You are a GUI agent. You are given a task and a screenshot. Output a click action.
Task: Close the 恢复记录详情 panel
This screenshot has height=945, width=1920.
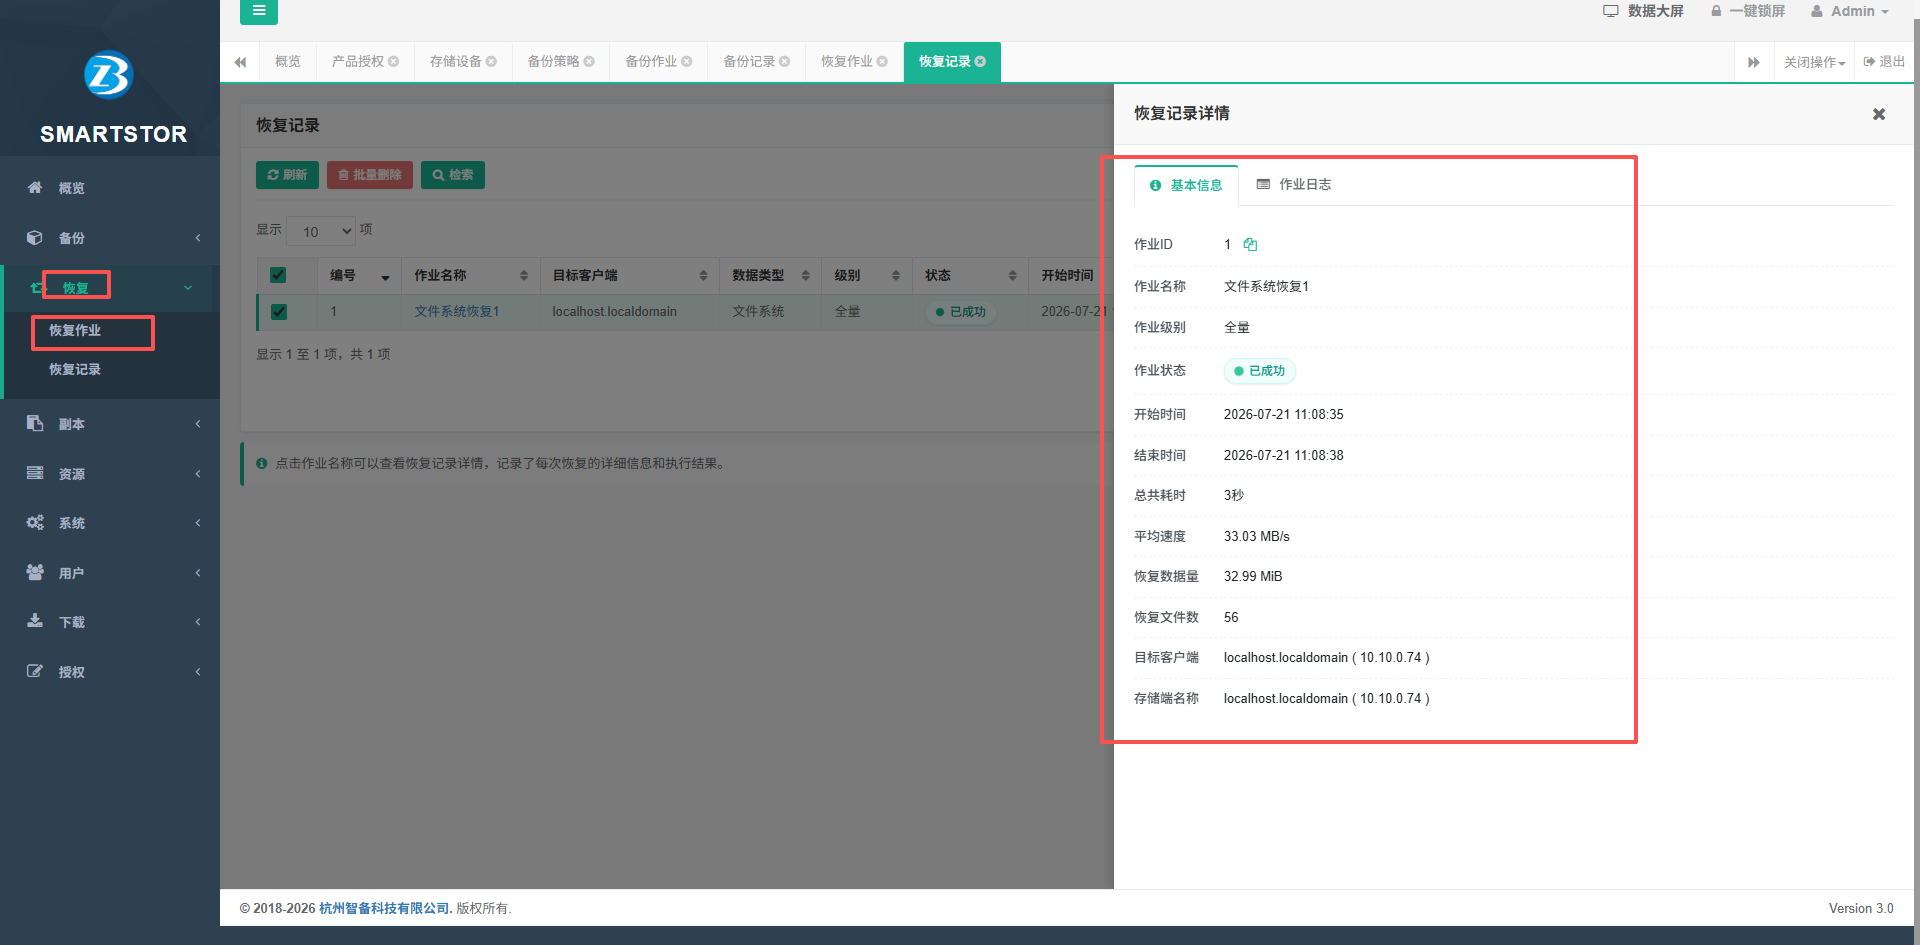tap(1879, 114)
